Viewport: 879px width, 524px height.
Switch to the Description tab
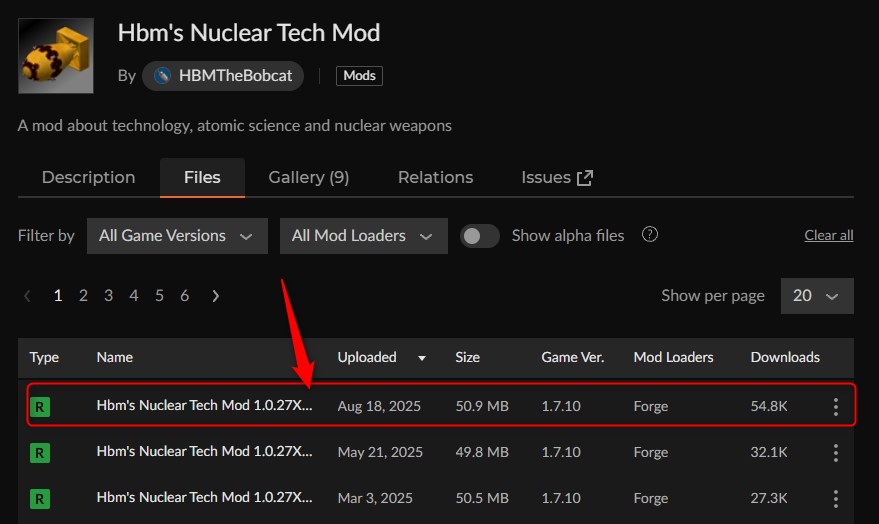[89, 178]
